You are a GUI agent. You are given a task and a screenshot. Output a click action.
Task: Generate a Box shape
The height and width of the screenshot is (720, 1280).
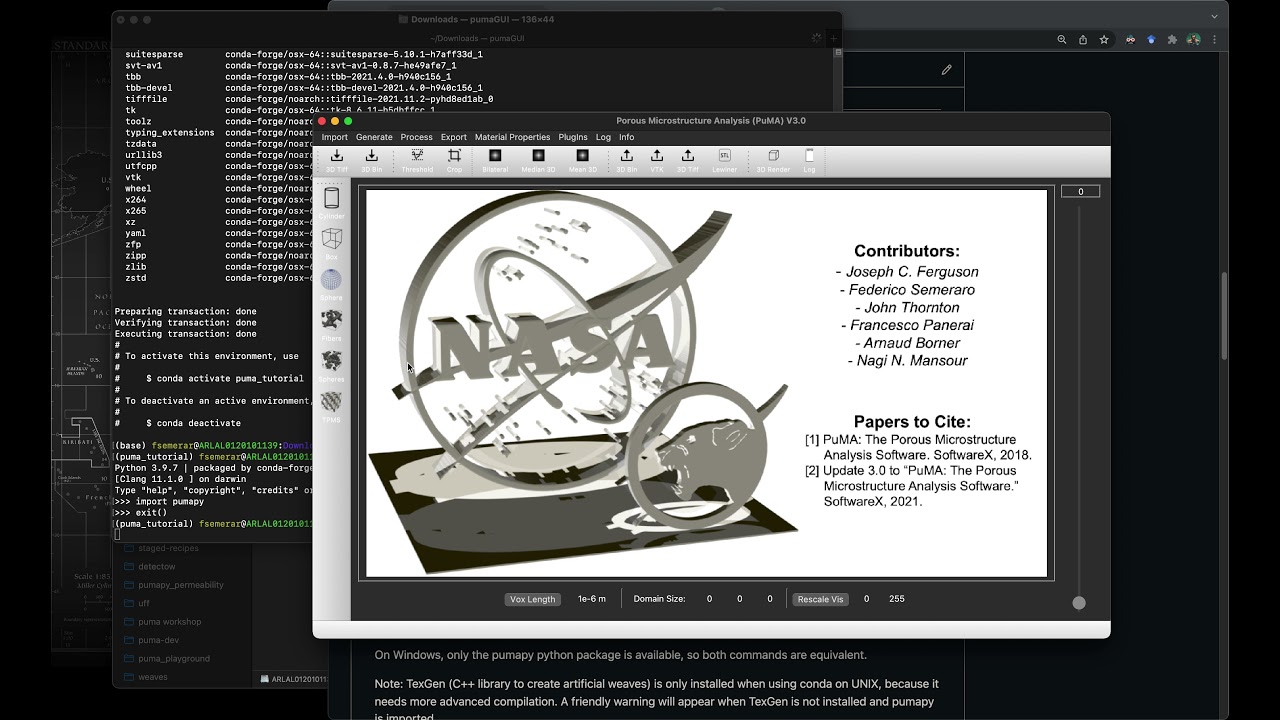(x=331, y=243)
